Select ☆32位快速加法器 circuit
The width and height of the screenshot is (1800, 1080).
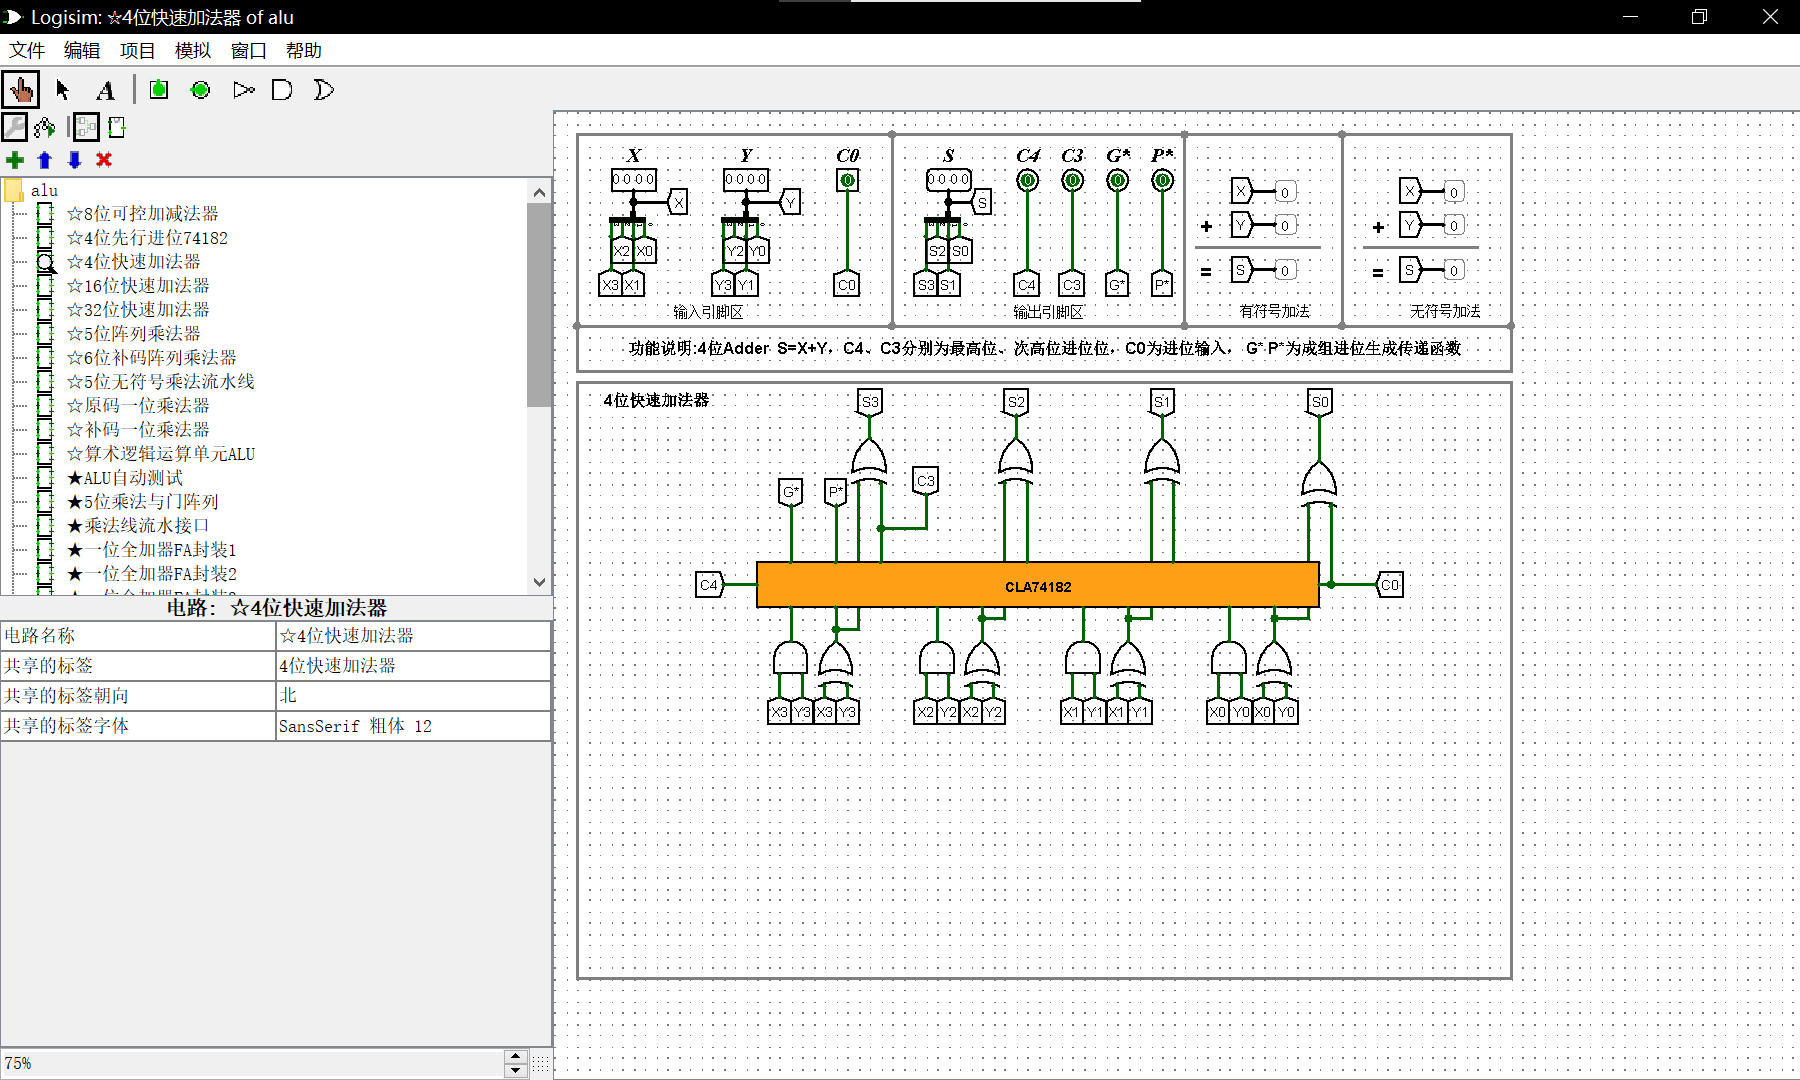point(138,309)
